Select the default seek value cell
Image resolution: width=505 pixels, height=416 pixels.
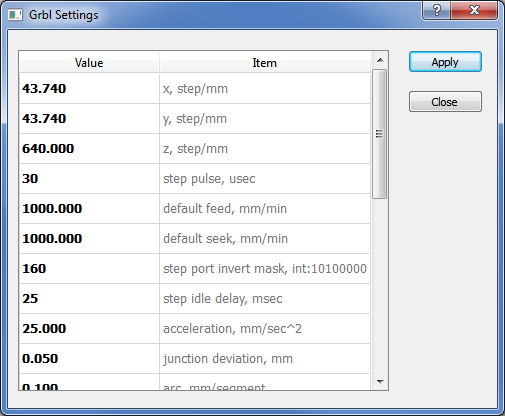pyautogui.click(x=89, y=239)
